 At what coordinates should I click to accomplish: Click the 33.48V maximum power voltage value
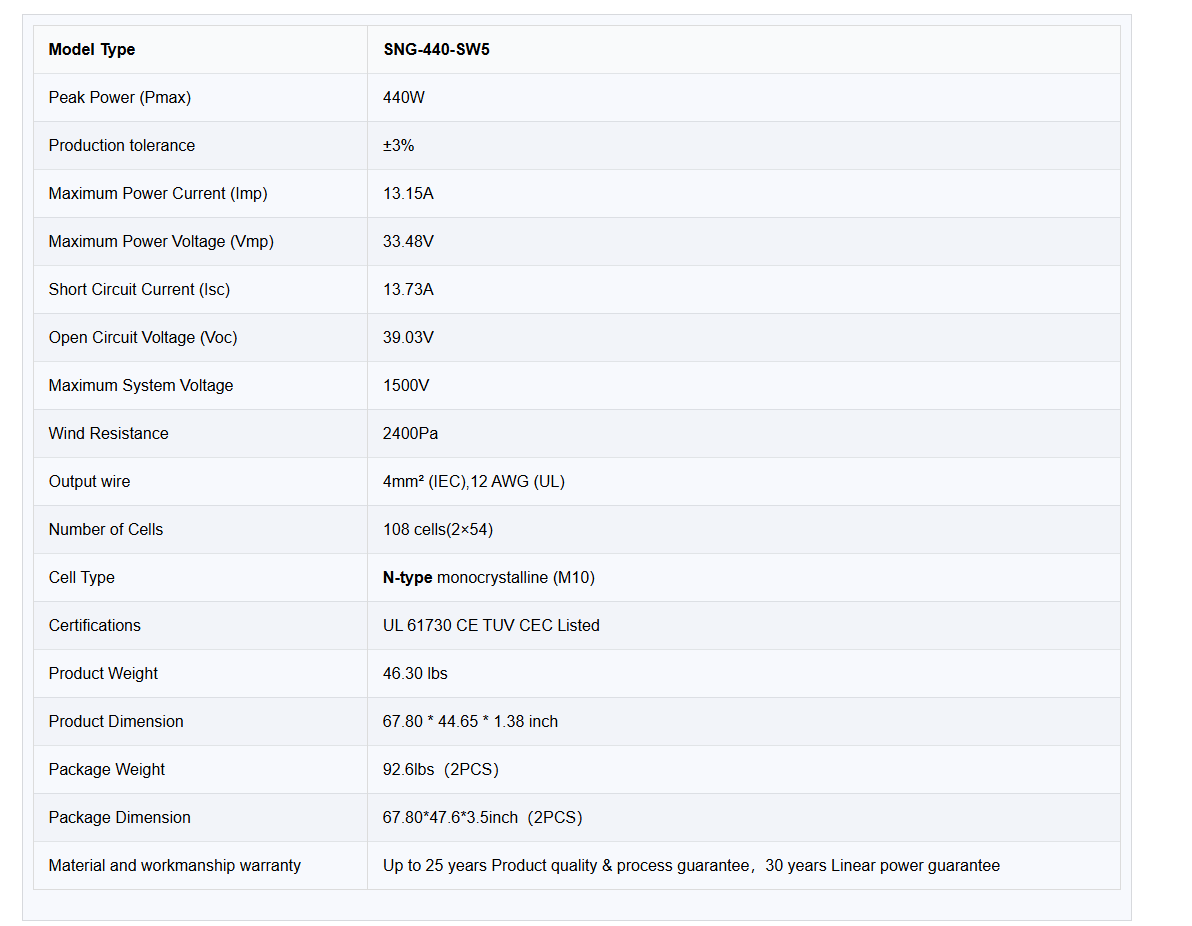(x=408, y=241)
